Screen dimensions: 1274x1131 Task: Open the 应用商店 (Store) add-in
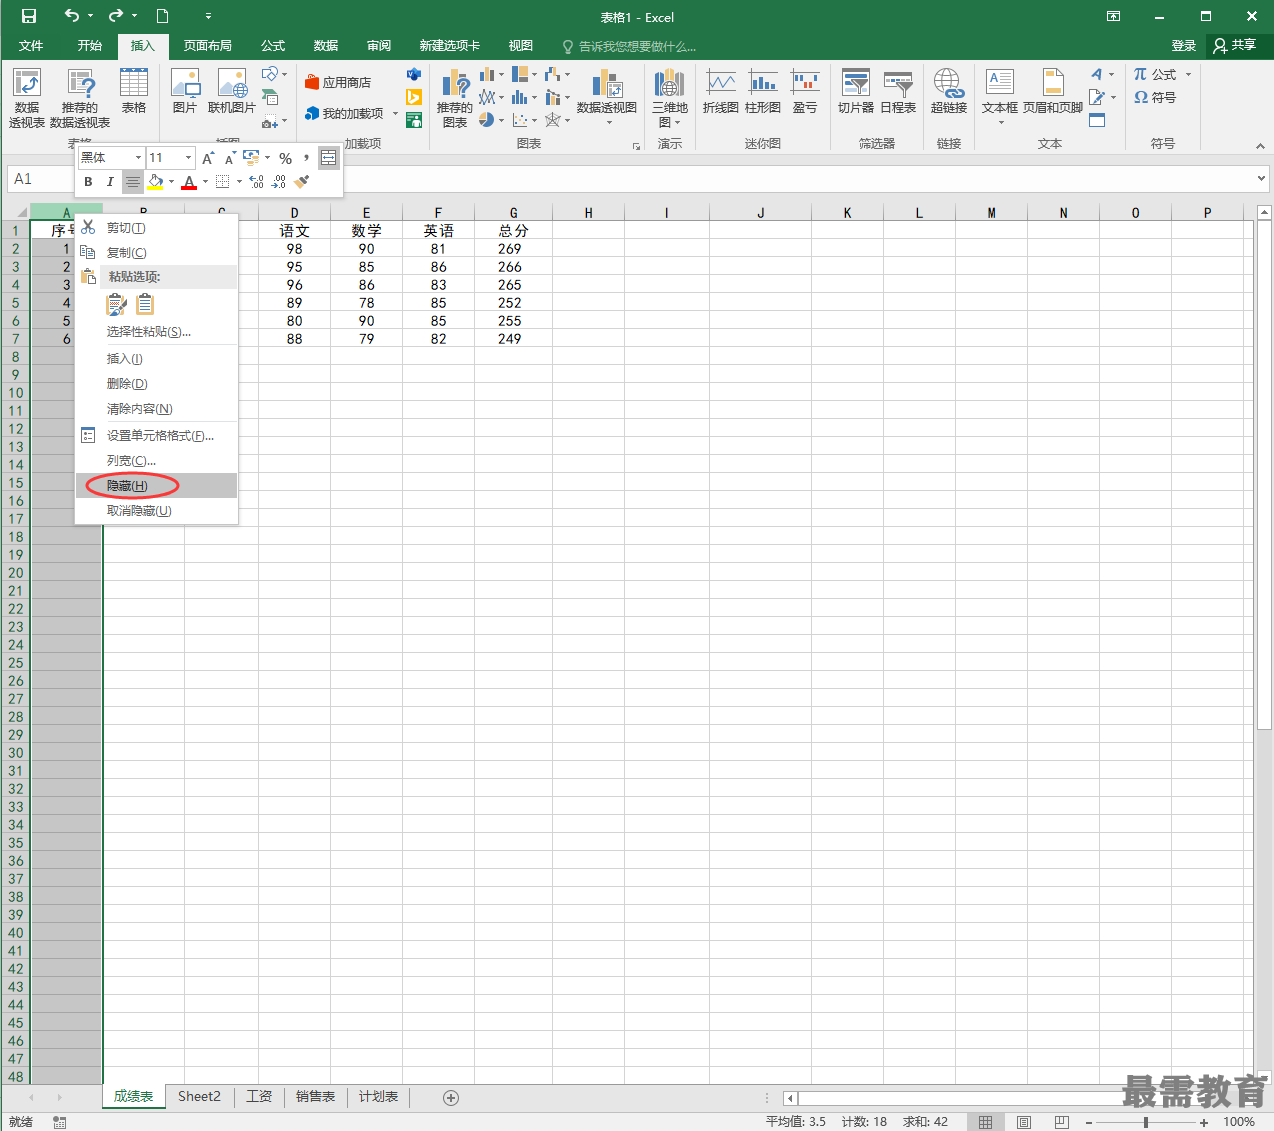(x=338, y=82)
